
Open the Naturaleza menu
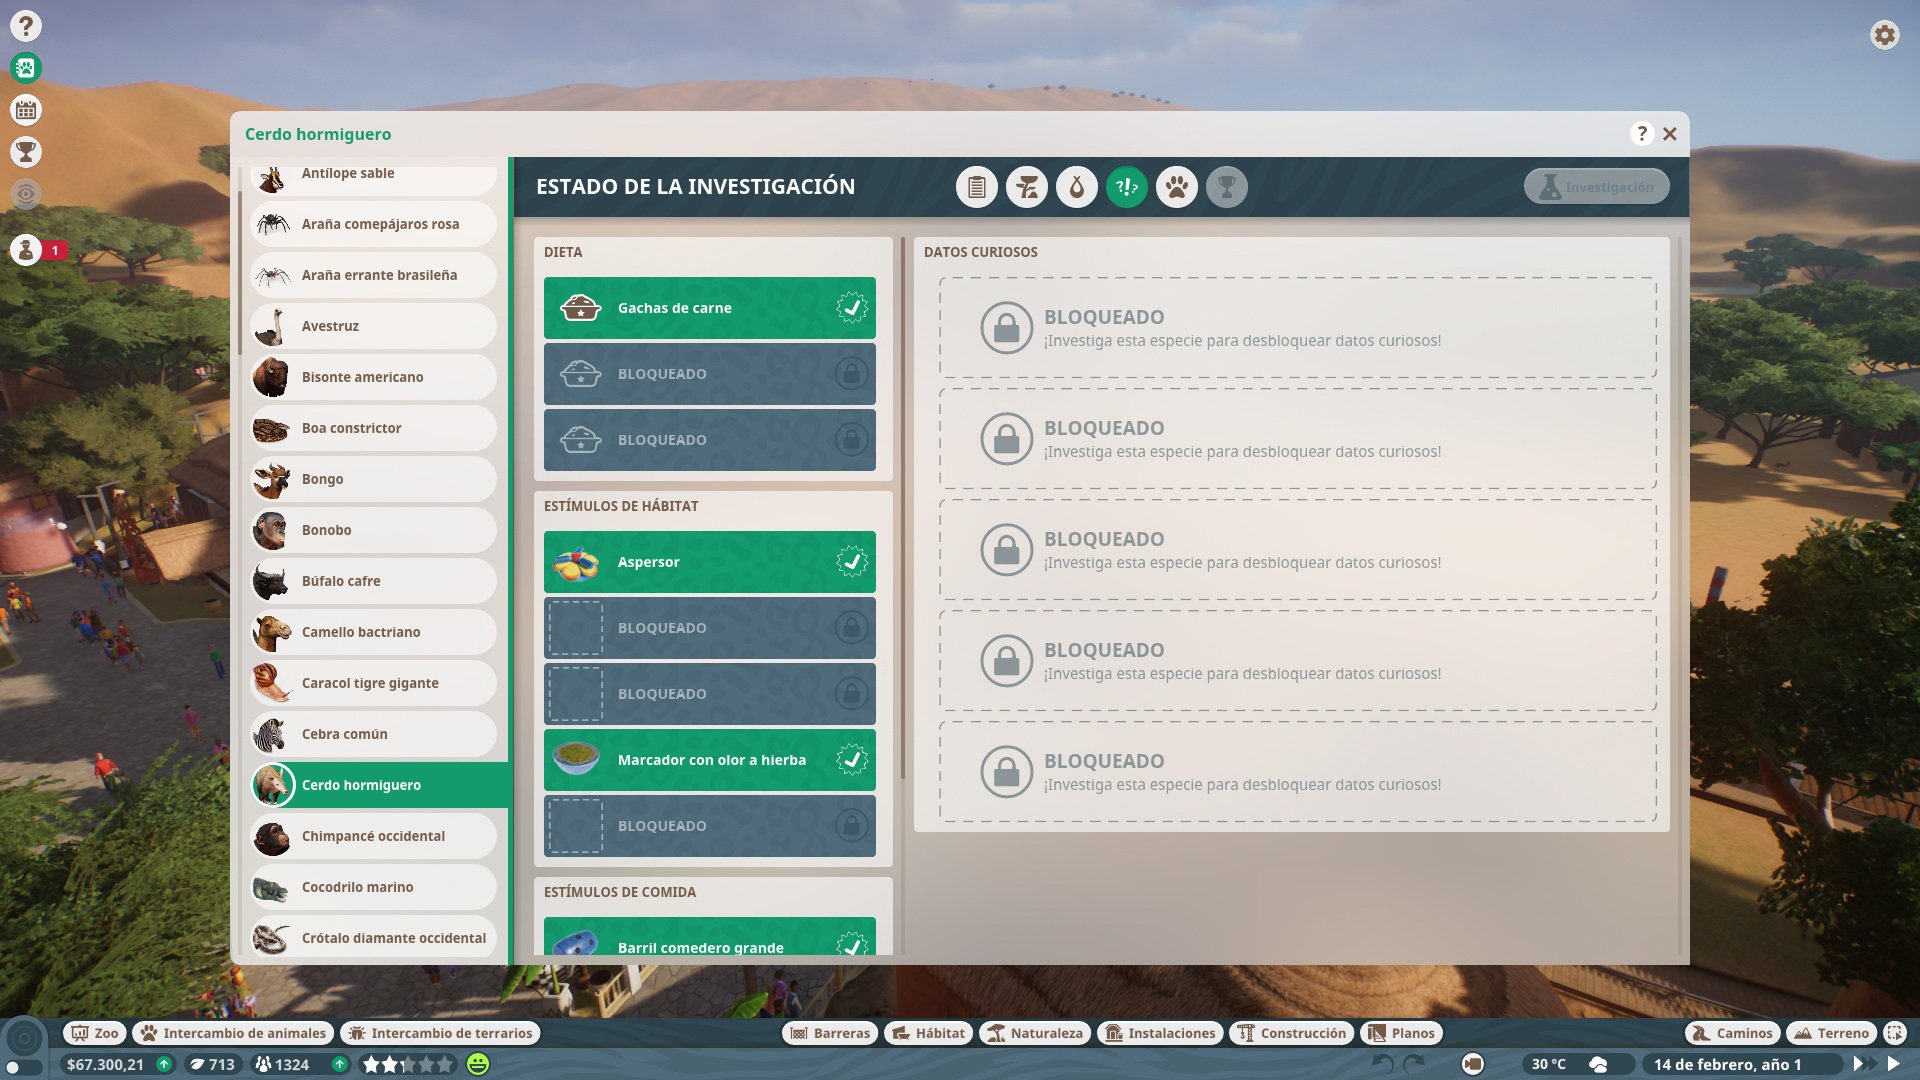[1034, 1033]
